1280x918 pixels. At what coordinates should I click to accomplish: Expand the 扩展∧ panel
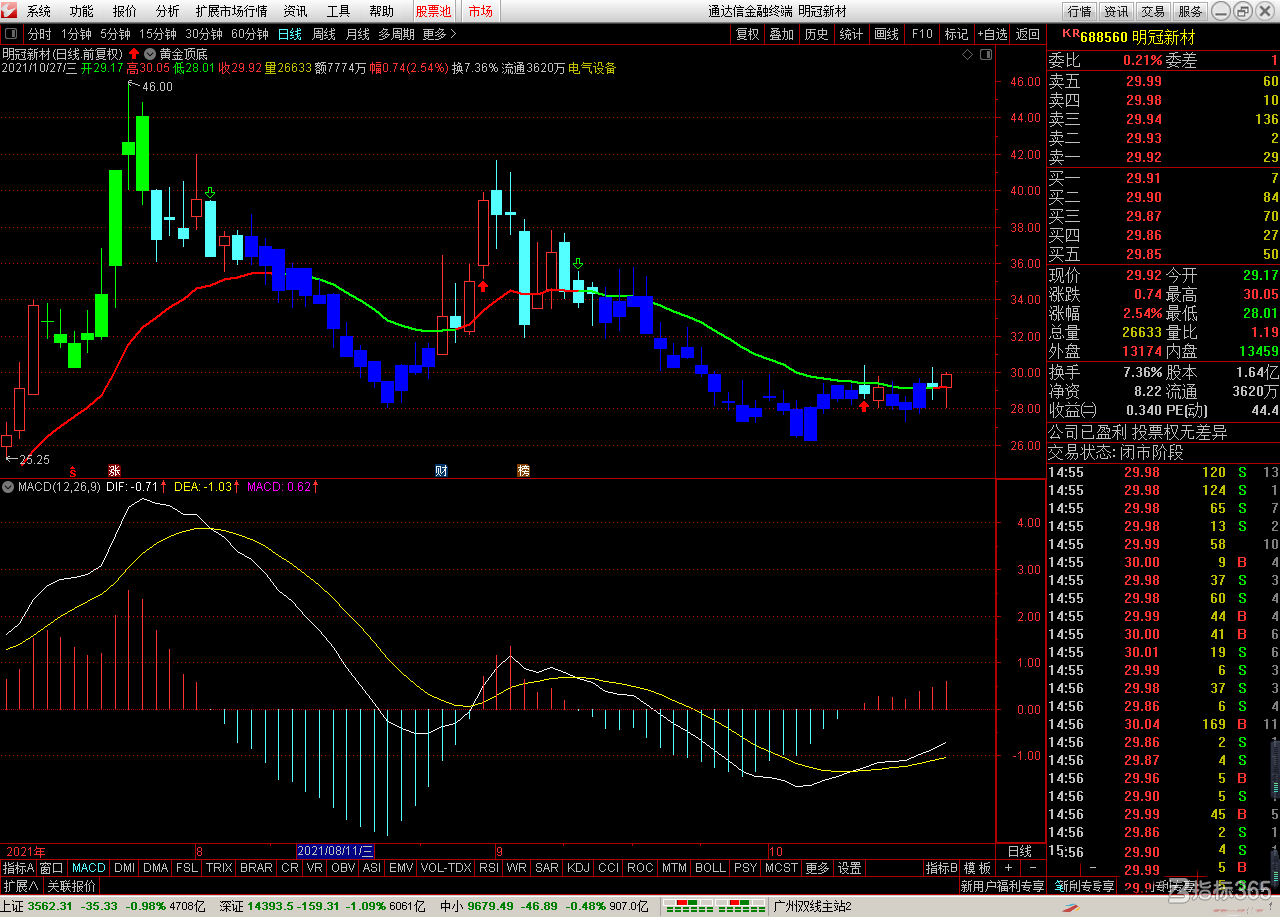(20, 886)
